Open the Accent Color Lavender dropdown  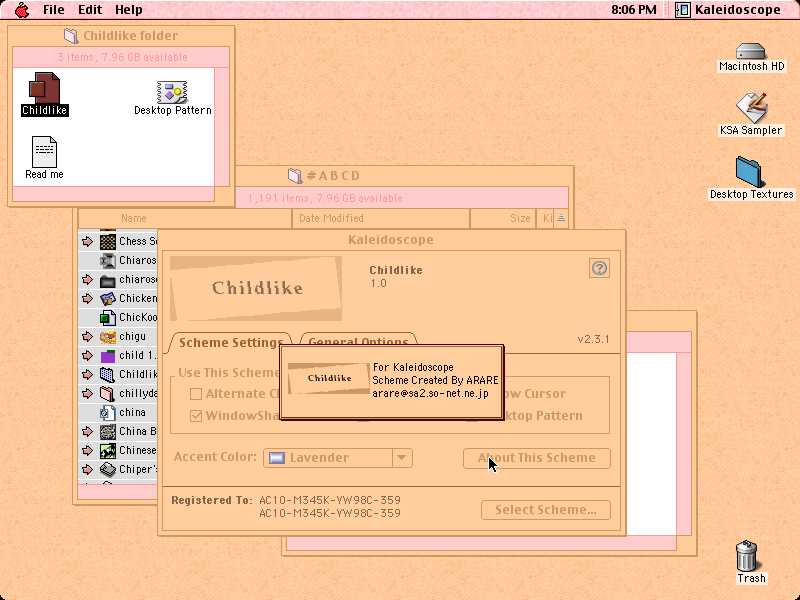[337, 458]
